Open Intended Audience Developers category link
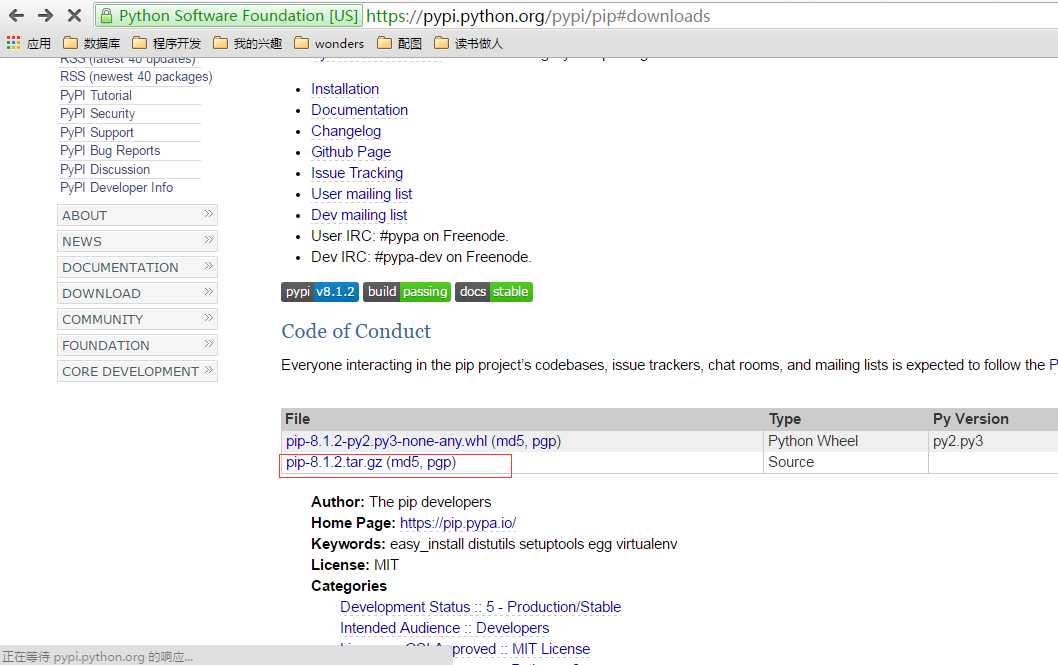 pyautogui.click(x=445, y=628)
